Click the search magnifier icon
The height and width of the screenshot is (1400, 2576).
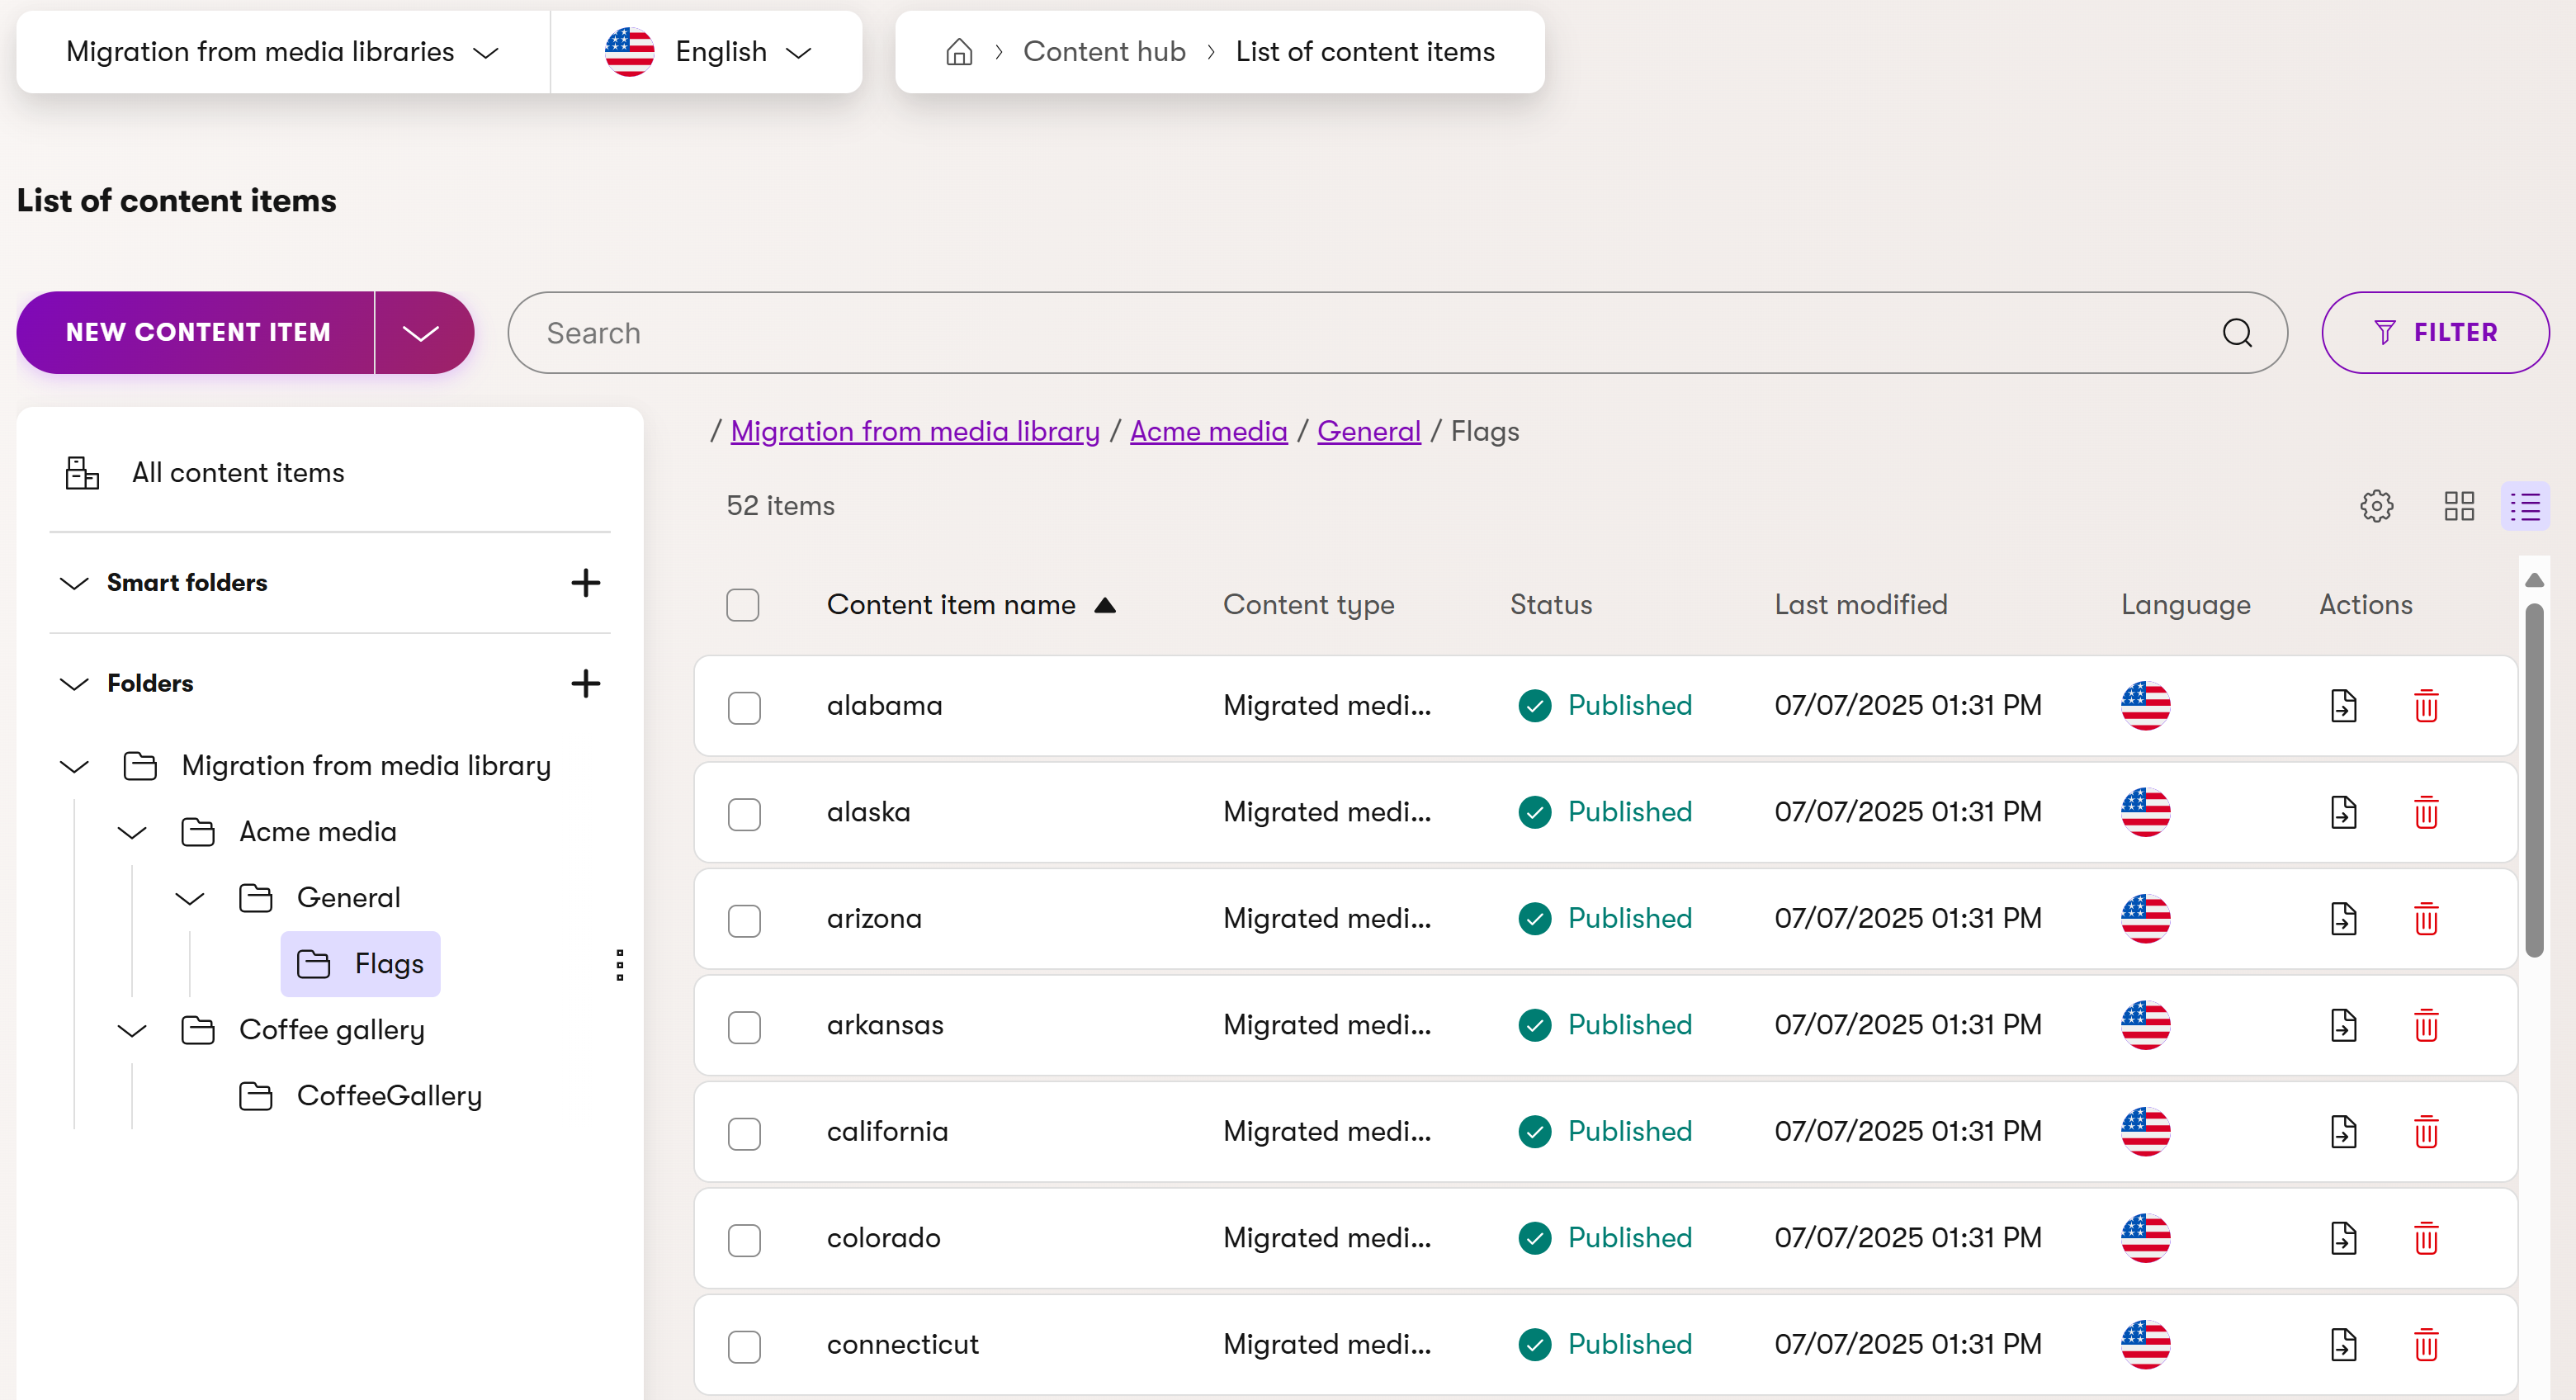click(x=2237, y=333)
